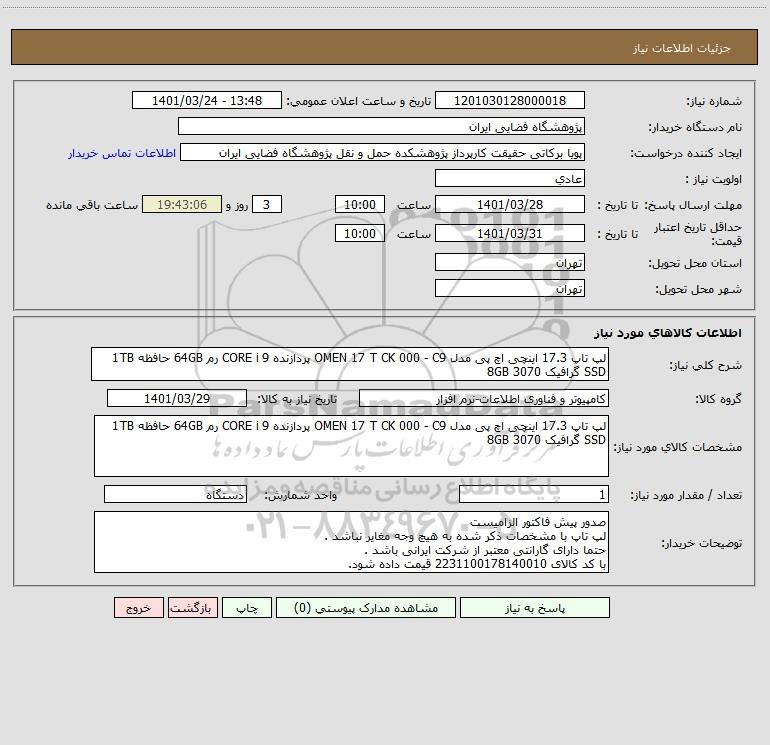
Task: Click the label تاریخ و ساعت اعلان عمومی
Action: pyautogui.click(x=358, y=102)
